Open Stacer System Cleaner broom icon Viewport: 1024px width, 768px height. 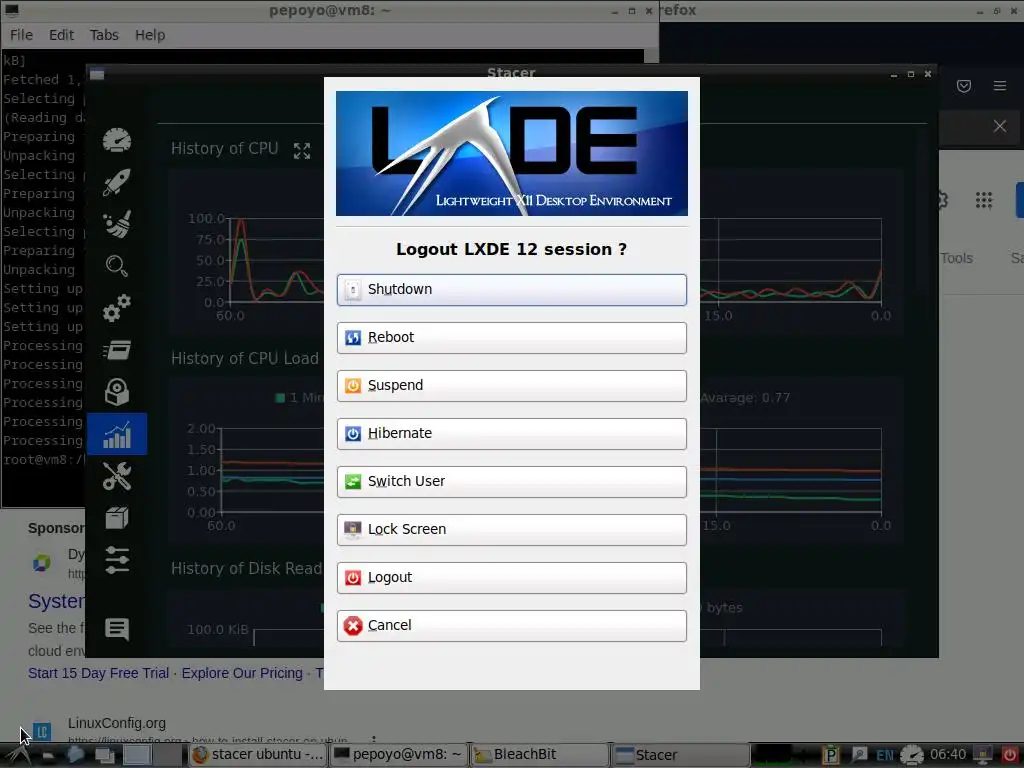tap(117, 224)
